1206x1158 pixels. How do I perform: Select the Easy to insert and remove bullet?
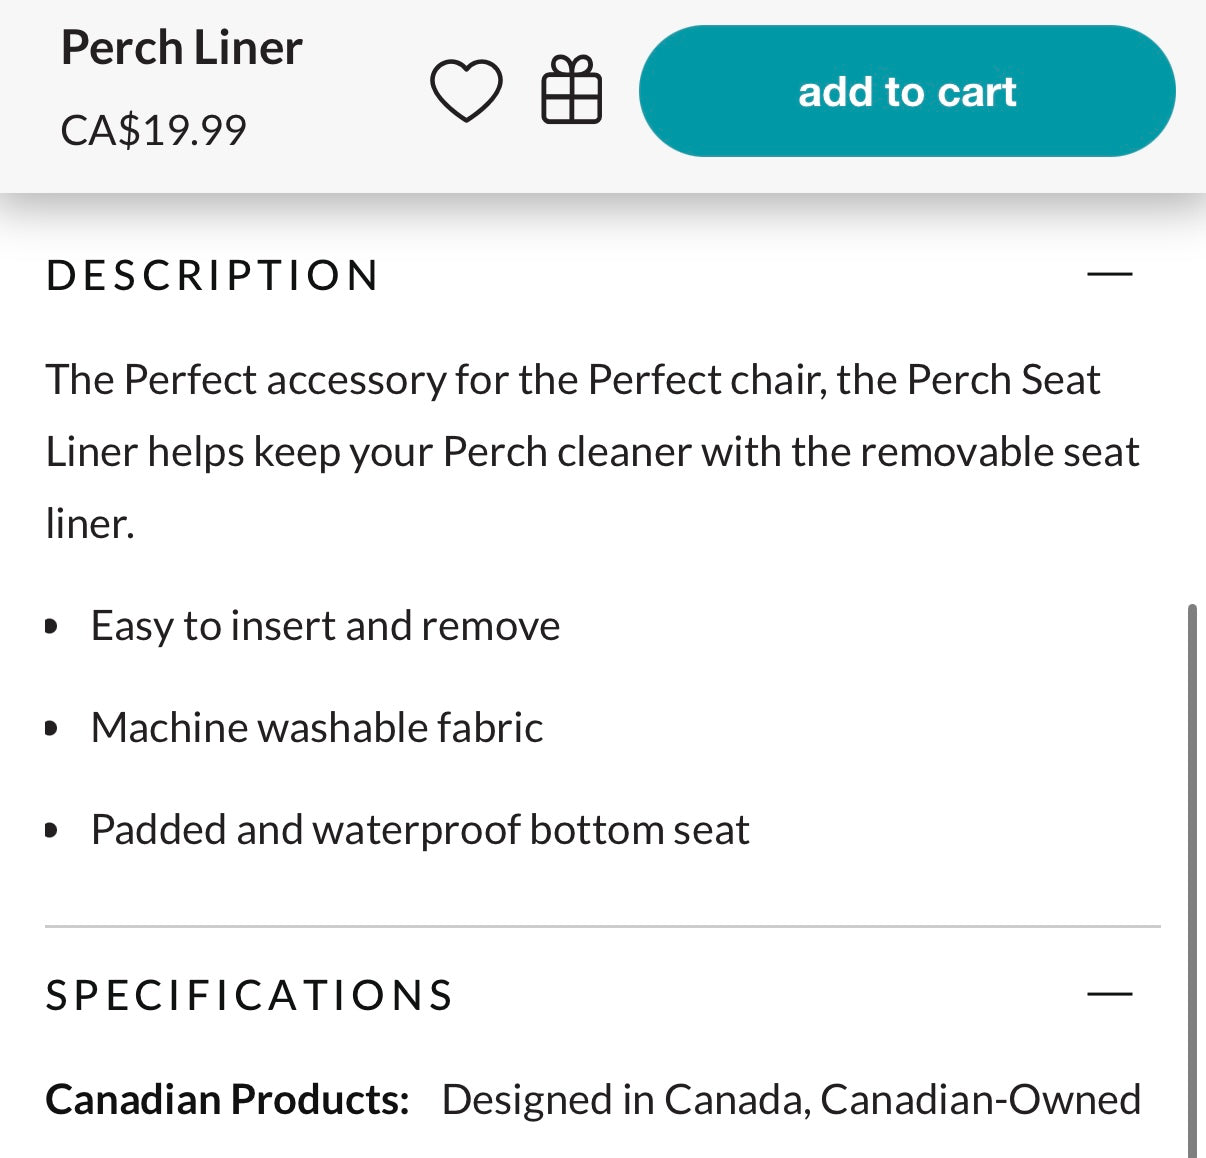click(x=325, y=626)
